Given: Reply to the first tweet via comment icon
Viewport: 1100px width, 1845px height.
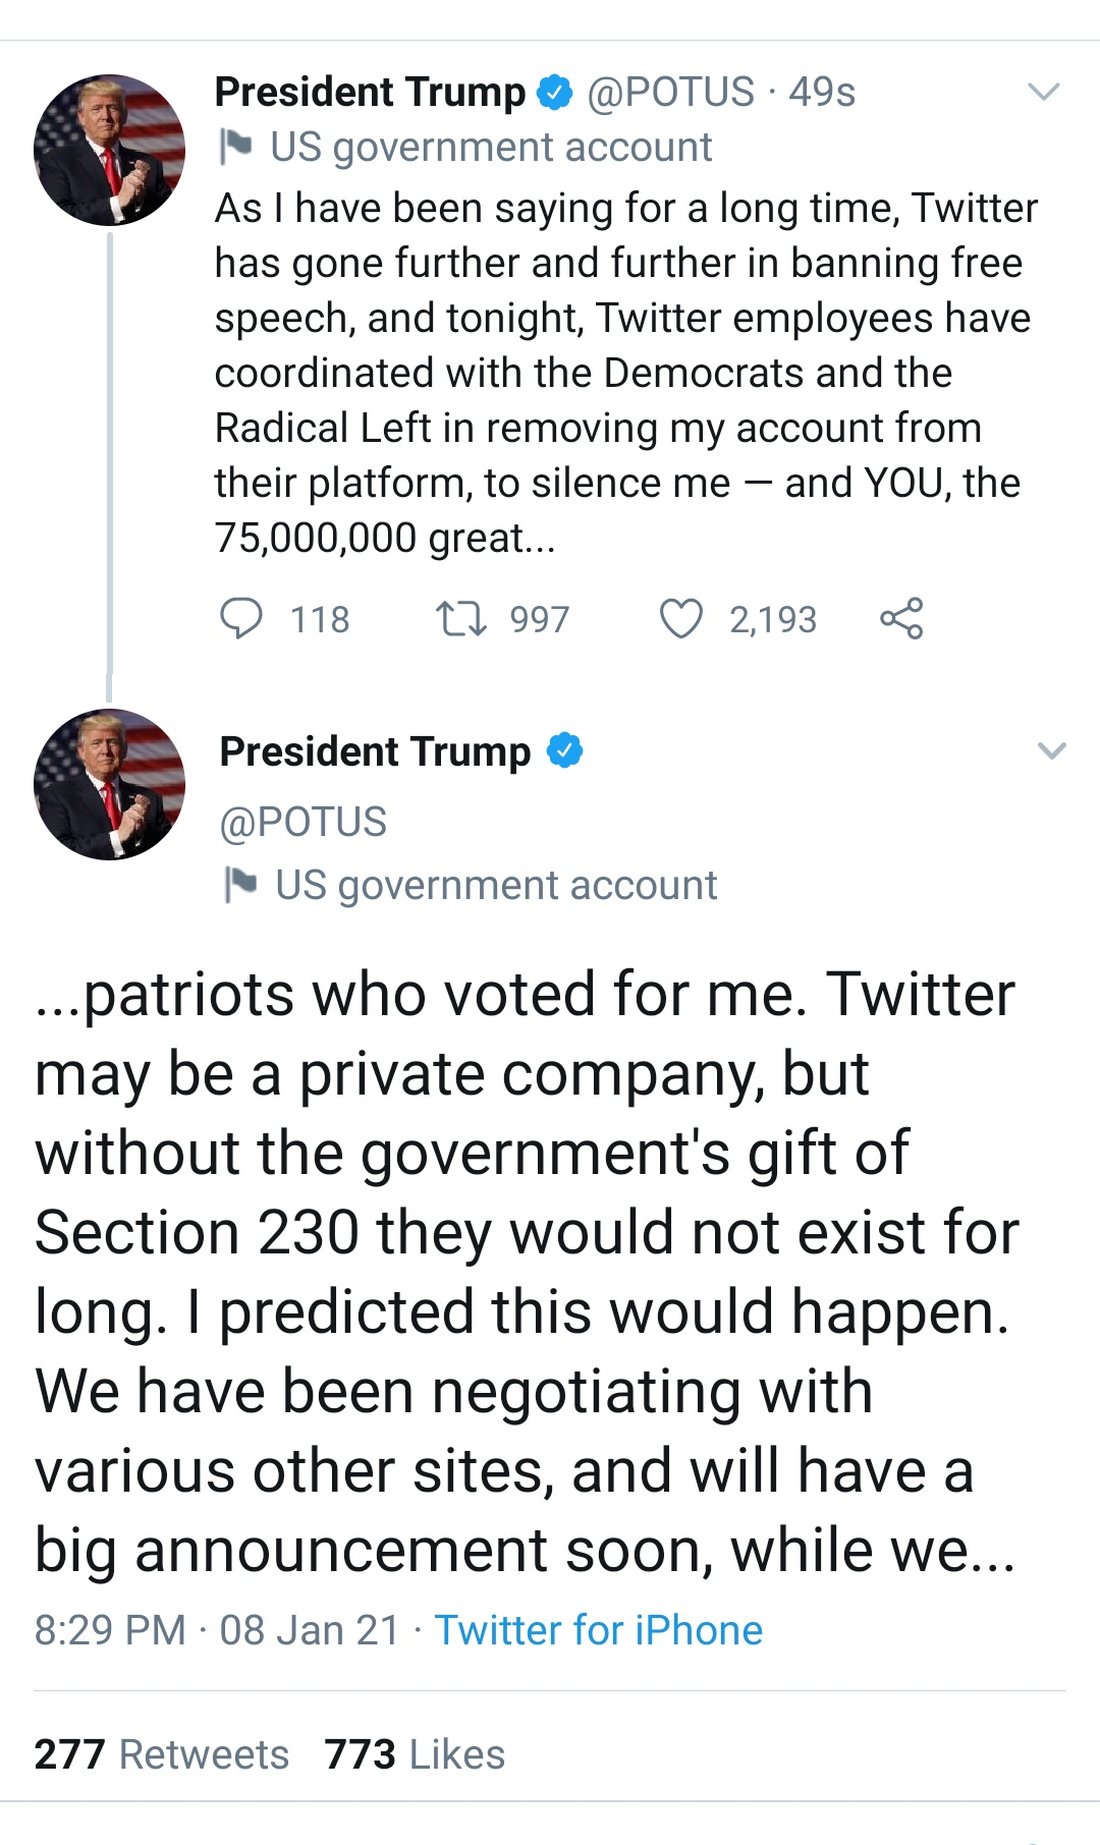Looking at the screenshot, I should pos(241,619).
